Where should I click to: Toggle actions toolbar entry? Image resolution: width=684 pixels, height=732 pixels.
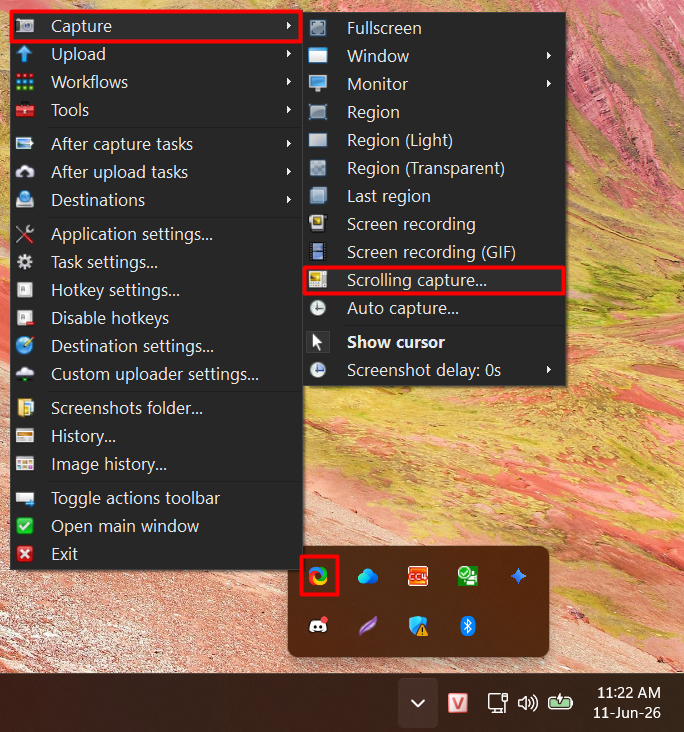(156, 498)
